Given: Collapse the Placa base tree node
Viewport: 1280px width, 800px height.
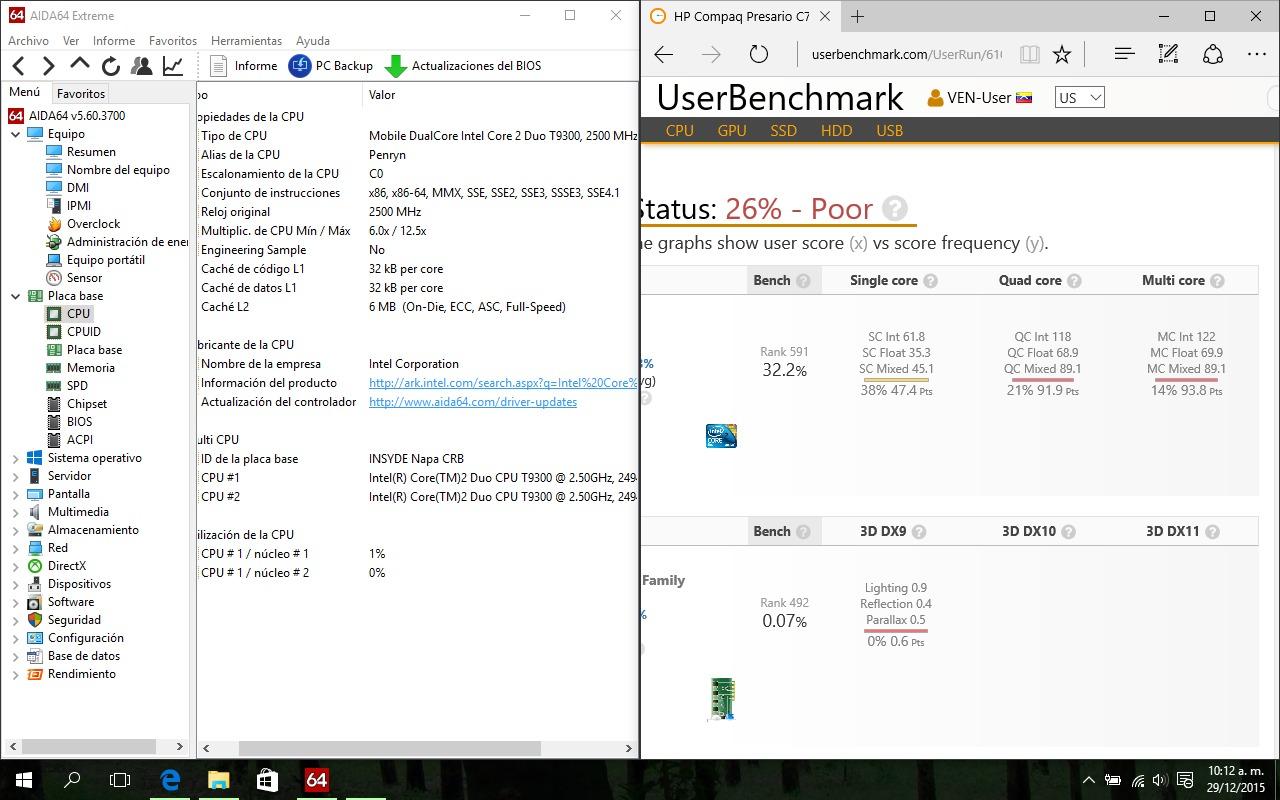Looking at the screenshot, I should [16, 296].
